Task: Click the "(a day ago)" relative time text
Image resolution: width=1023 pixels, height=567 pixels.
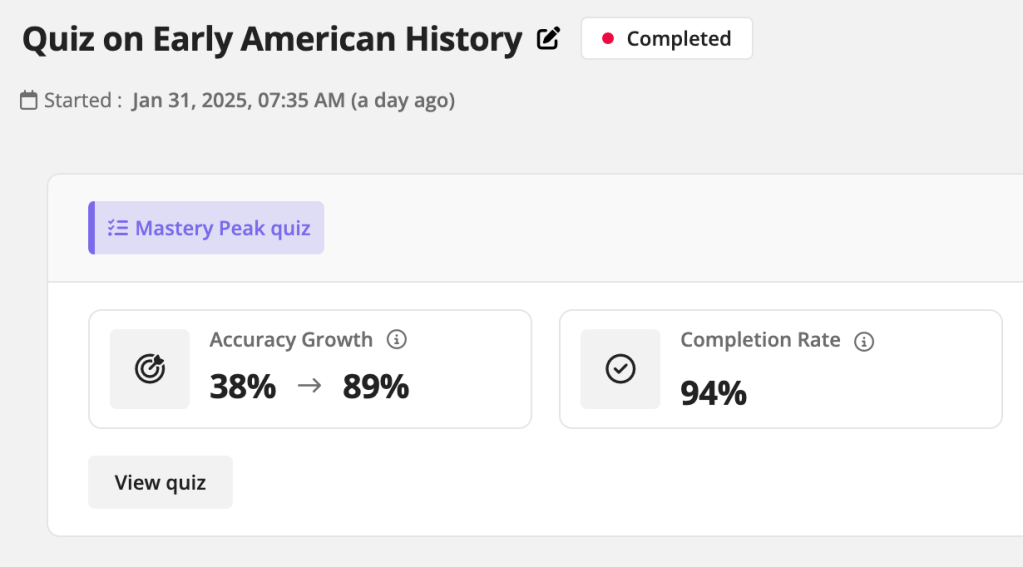Action: tap(402, 100)
